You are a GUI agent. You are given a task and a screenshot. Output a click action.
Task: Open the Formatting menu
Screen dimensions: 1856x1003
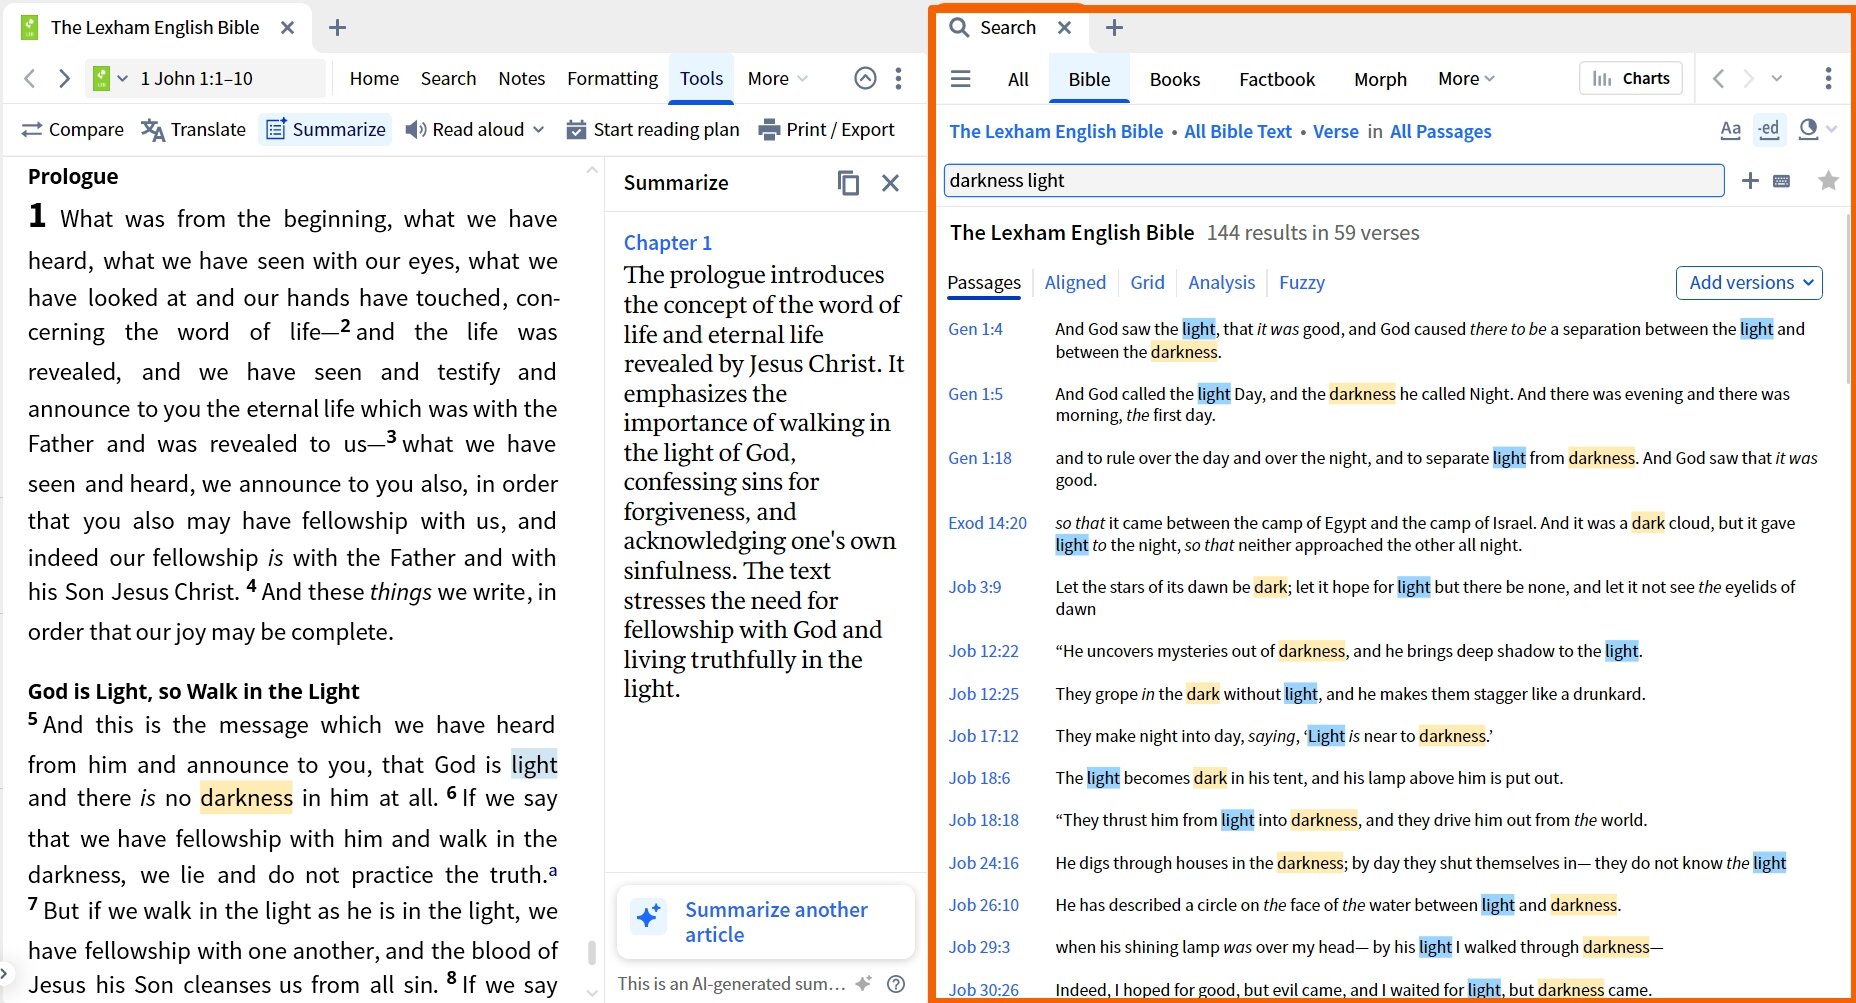(612, 78)
